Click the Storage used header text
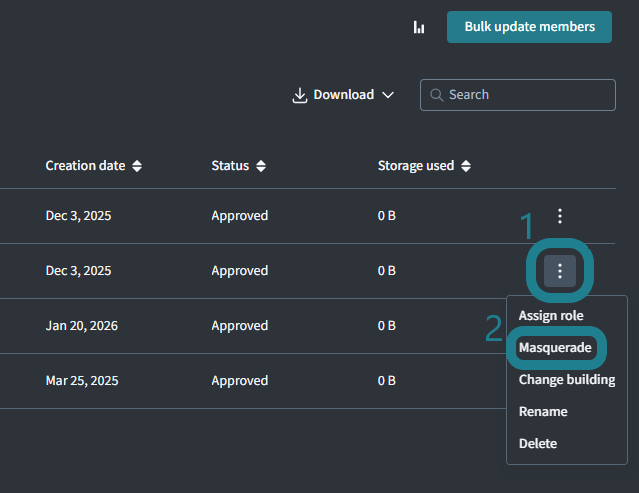 pos(416,166)
